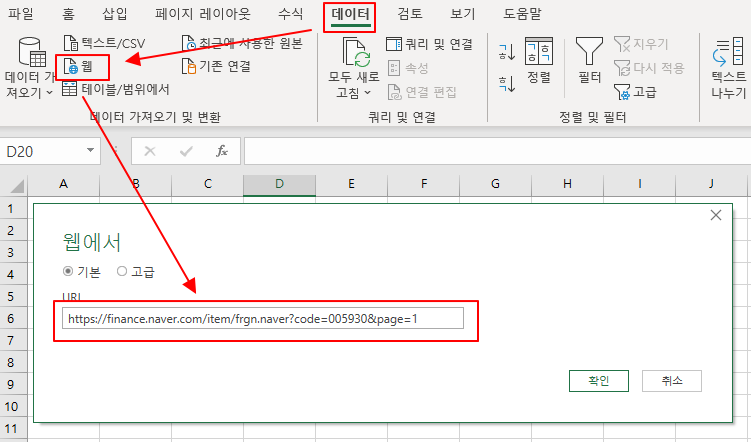Select the 데이터 ribbon tab
The width and height of the screenshot is (751, 442).
[x=350, y=15]
